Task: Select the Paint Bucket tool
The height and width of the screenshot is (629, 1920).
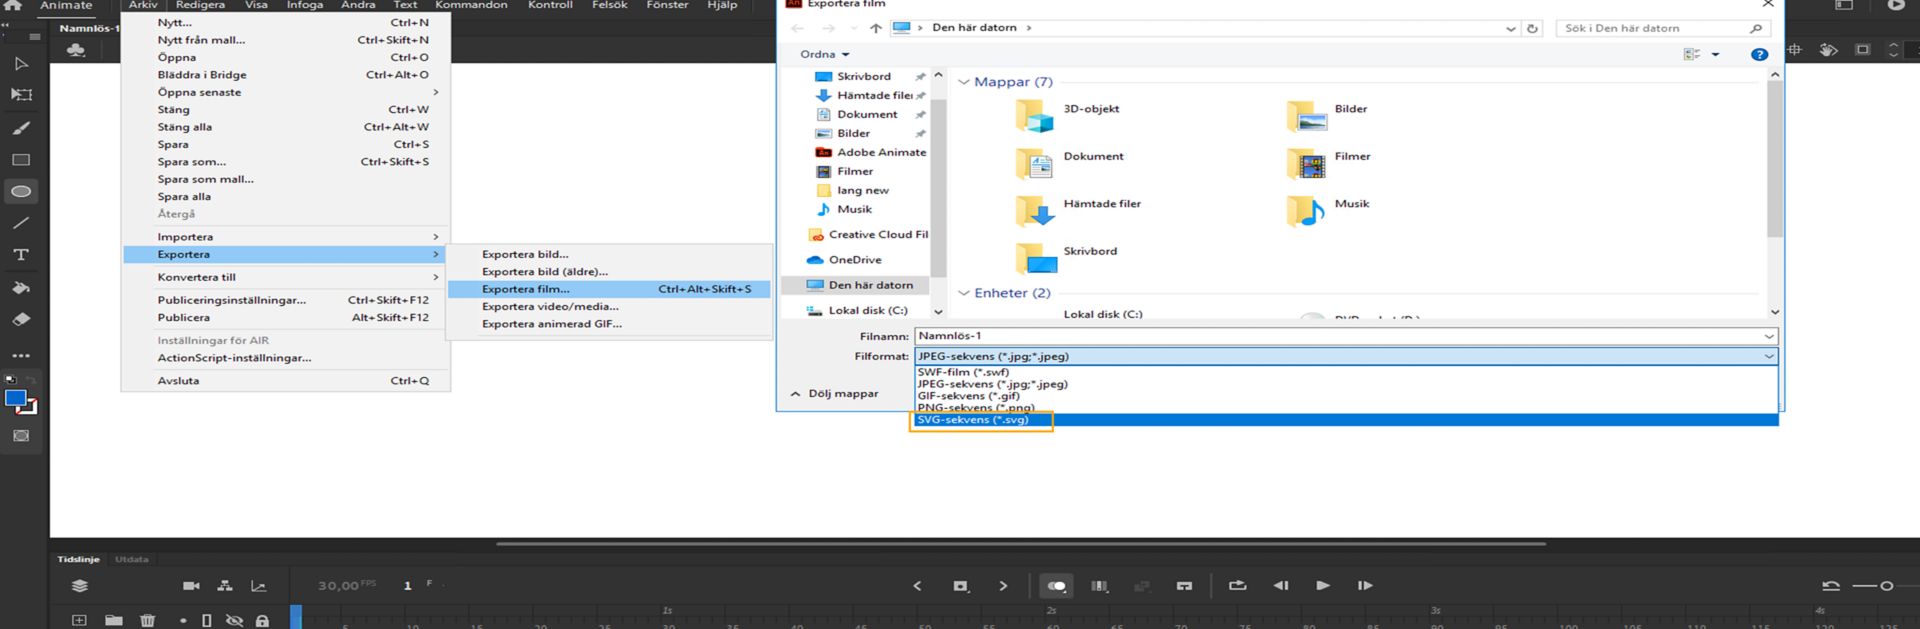Action: pos(21,288)
